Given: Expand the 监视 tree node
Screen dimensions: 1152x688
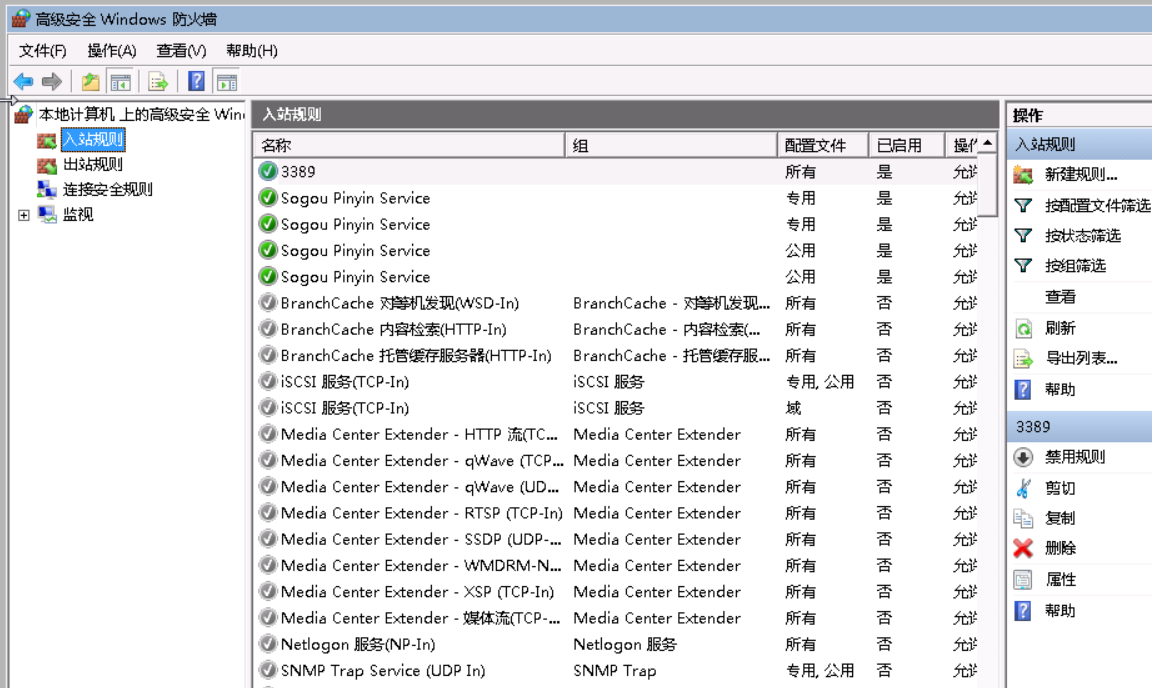Looking at the screenshot, I should click(24, 215).
